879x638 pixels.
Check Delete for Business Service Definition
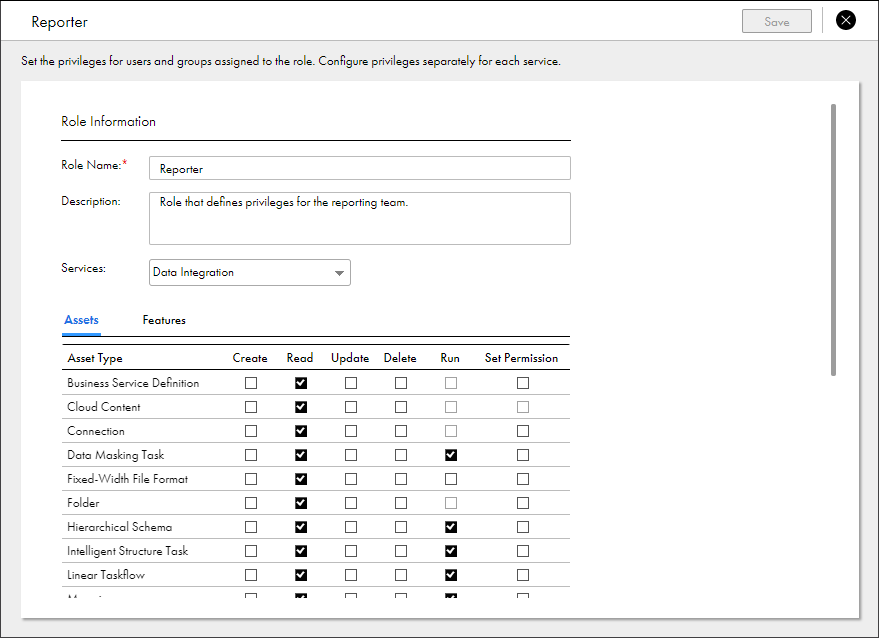click(x=401, y=383)
